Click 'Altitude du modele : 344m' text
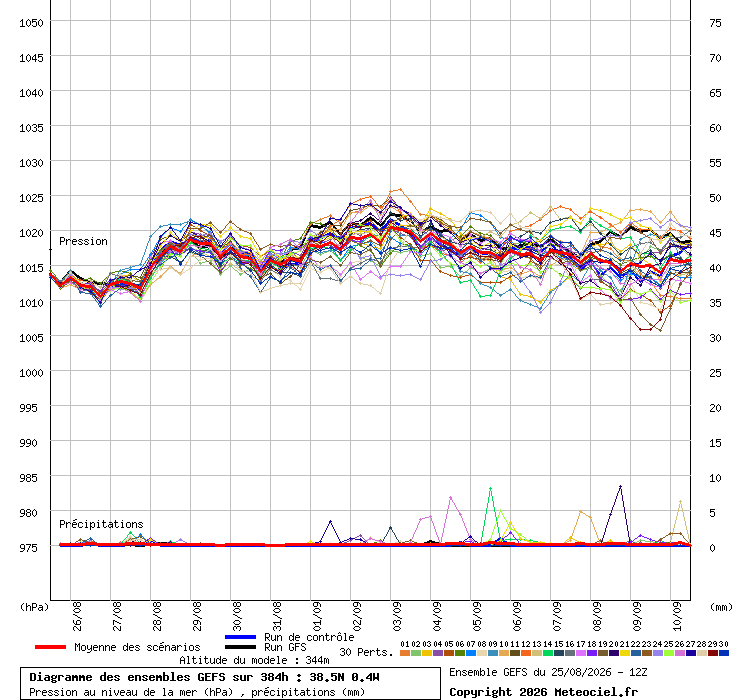Screen dimensions: 740x700 [x=254, y=660]
